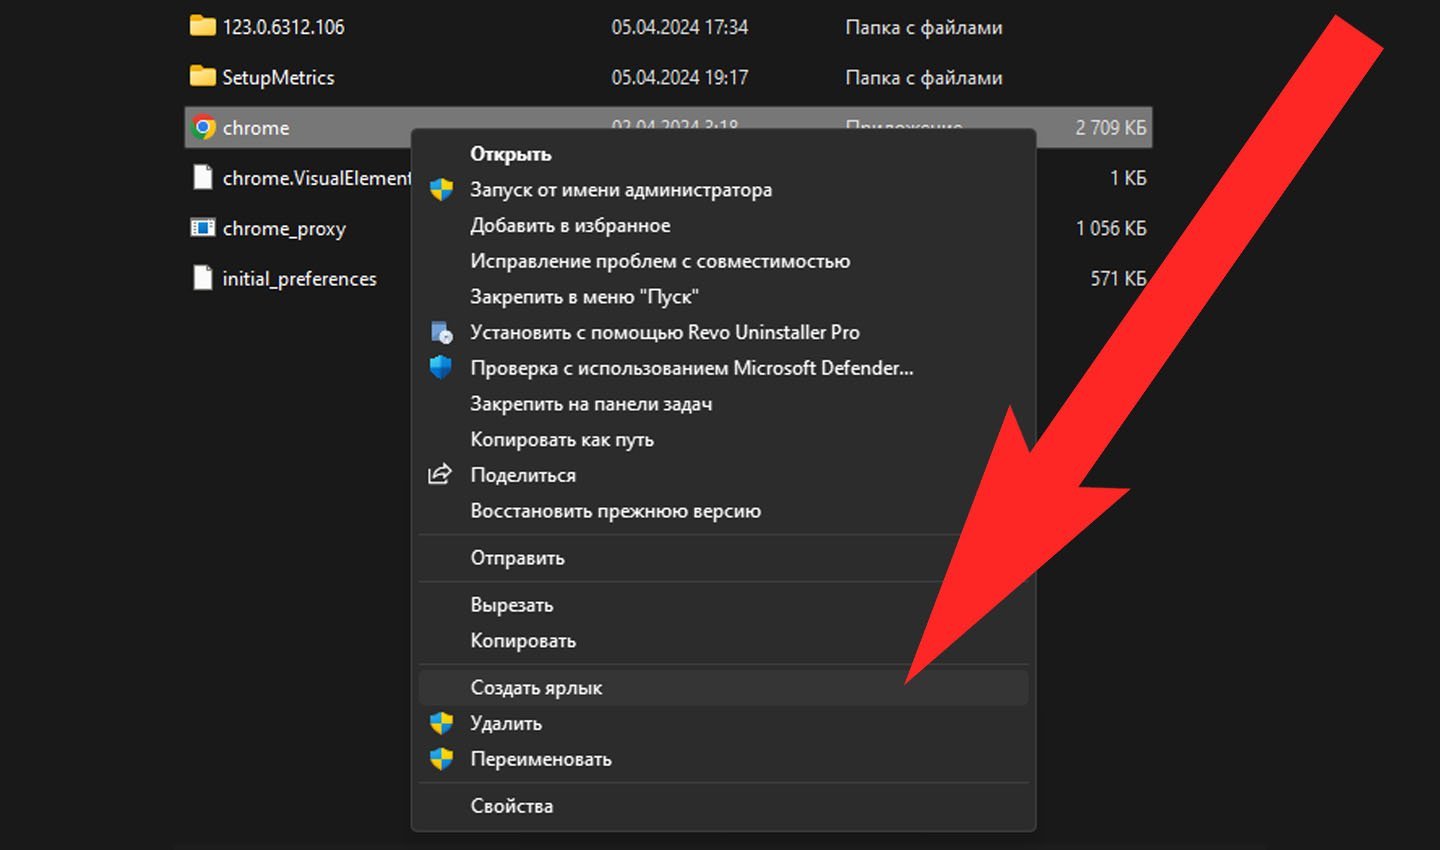Choose 'Открыть' from the context menu
The width and height of the screenshot is (1440, 850).
click(510, 154)
